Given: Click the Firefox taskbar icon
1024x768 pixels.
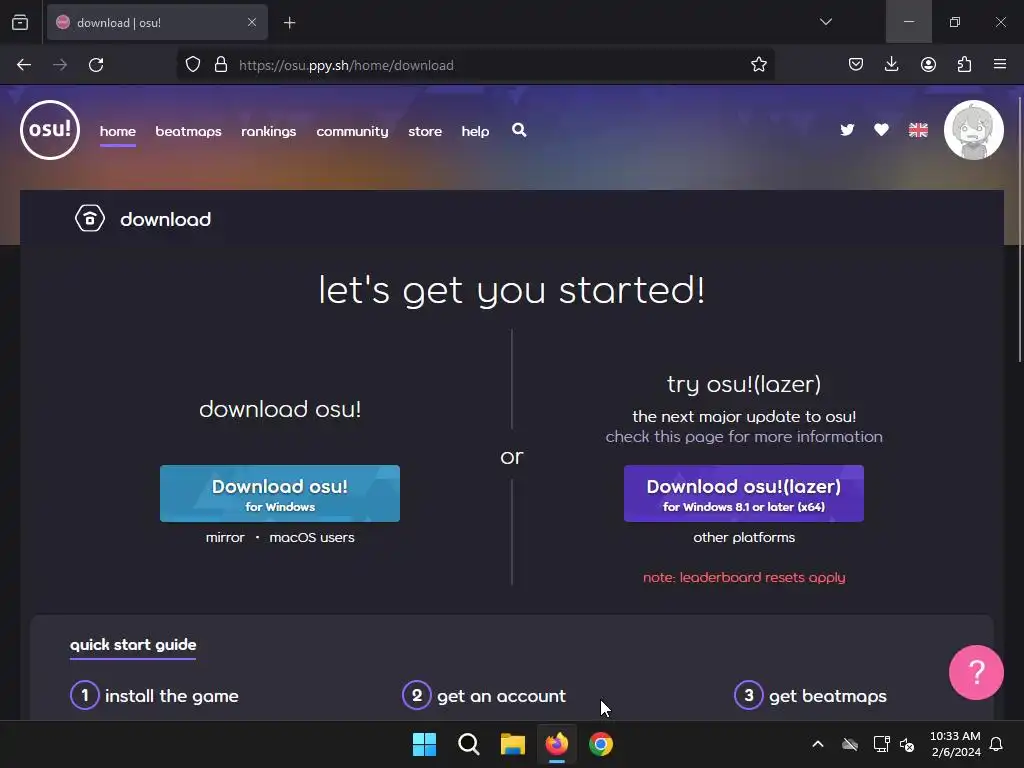Looking at the screenshot, I should 556,744.
